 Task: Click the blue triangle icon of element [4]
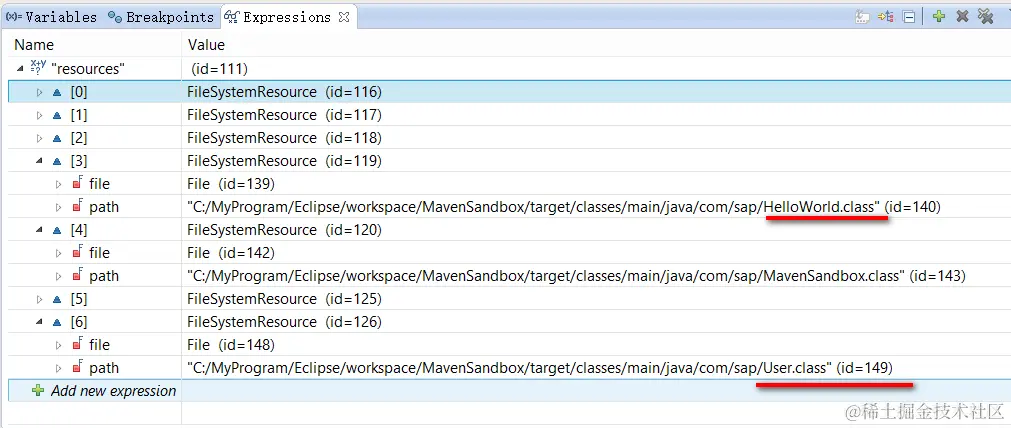coord(57,230)
